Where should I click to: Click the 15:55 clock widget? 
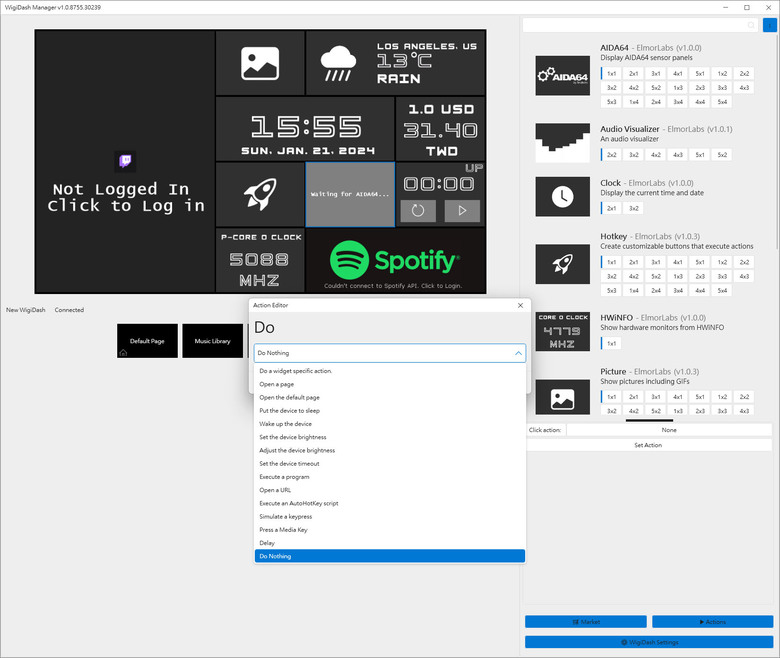305,129
